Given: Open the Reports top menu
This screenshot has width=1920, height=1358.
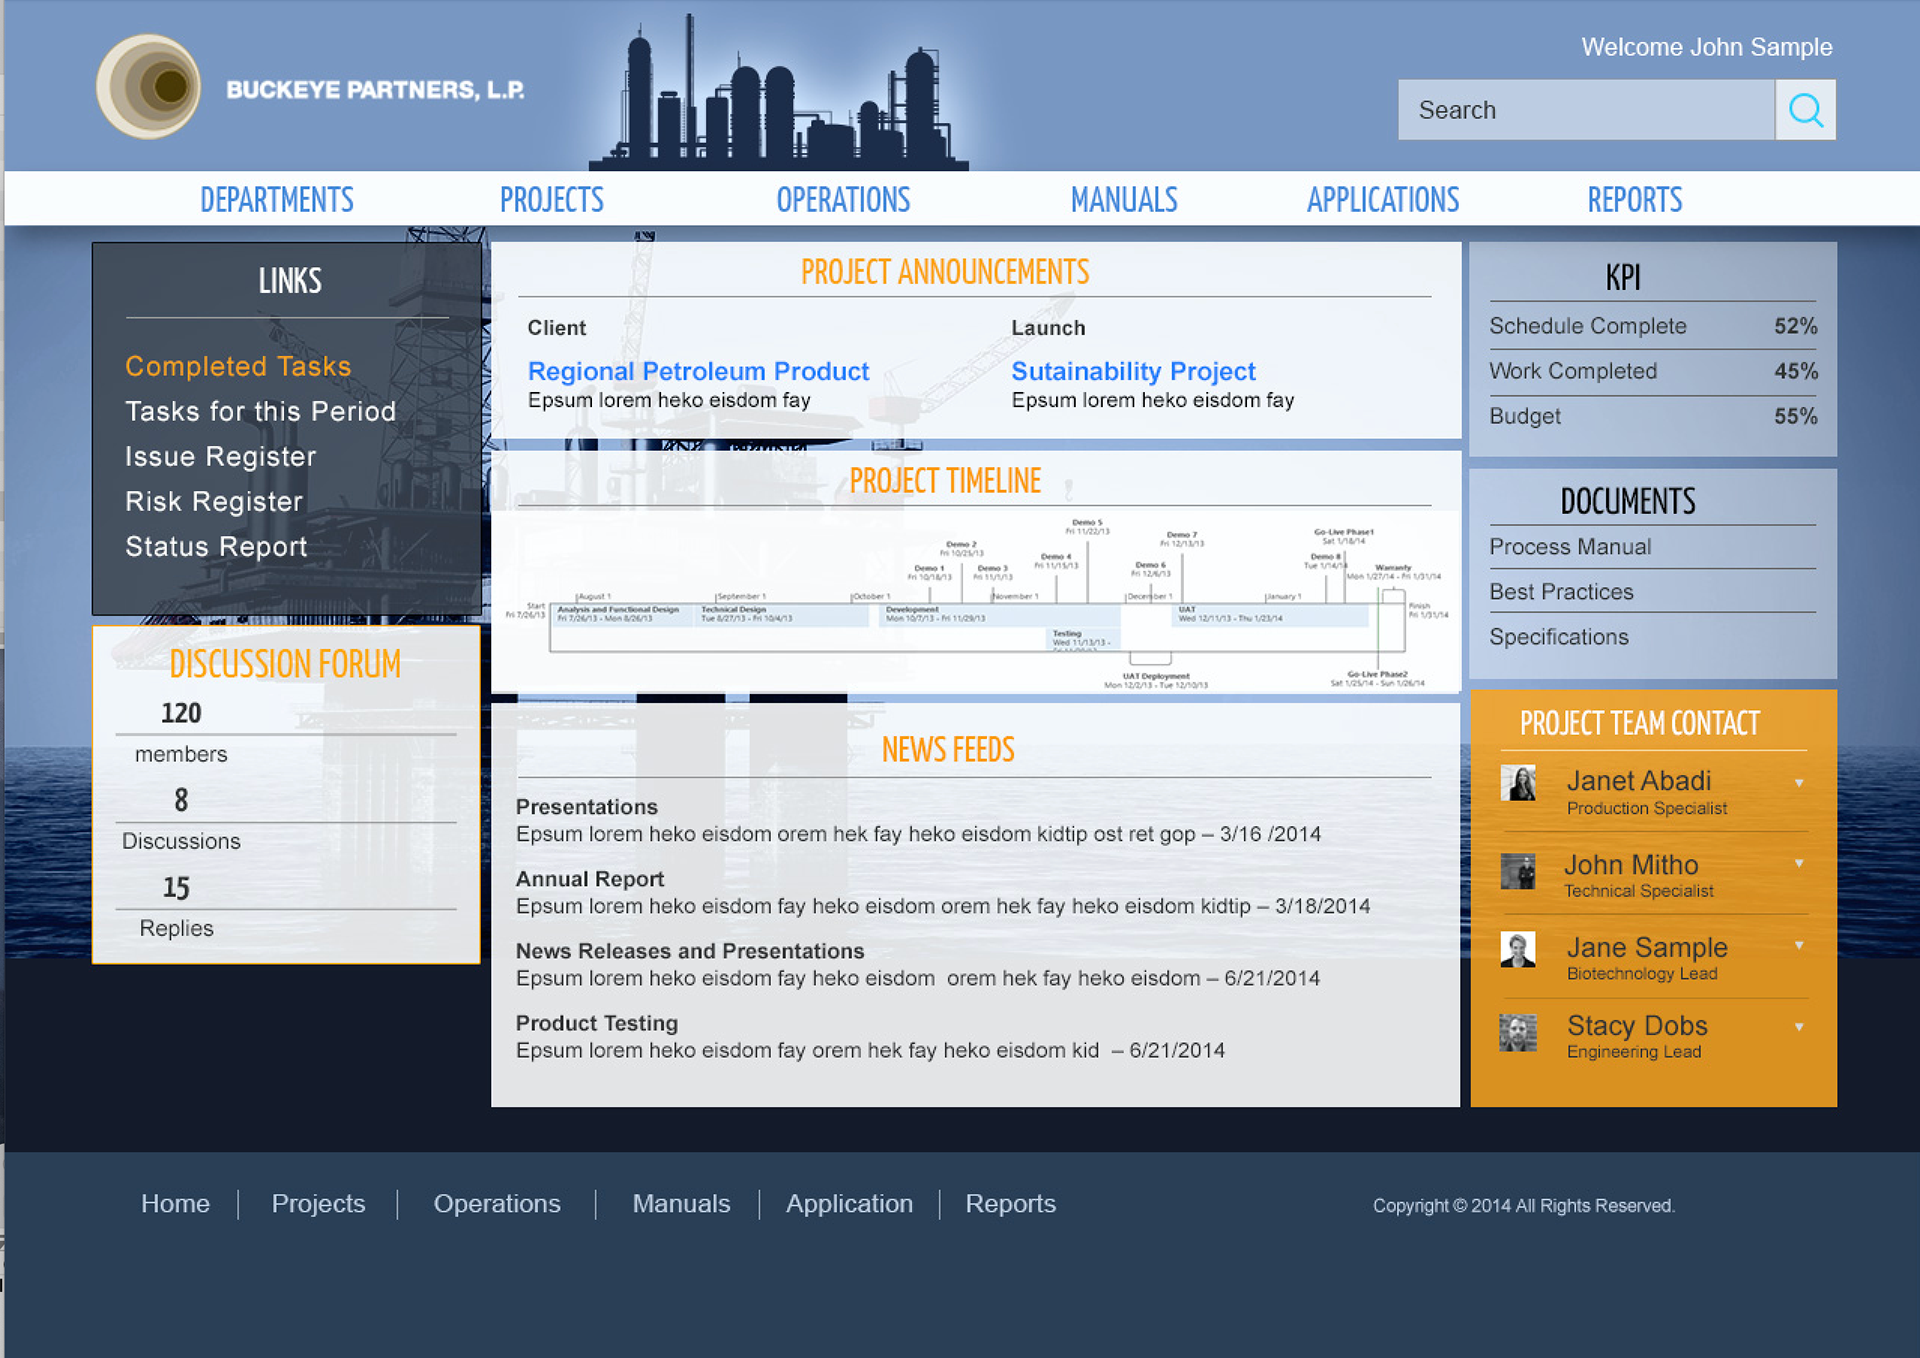Looking at the screenshot, I should pos(1634,200).
